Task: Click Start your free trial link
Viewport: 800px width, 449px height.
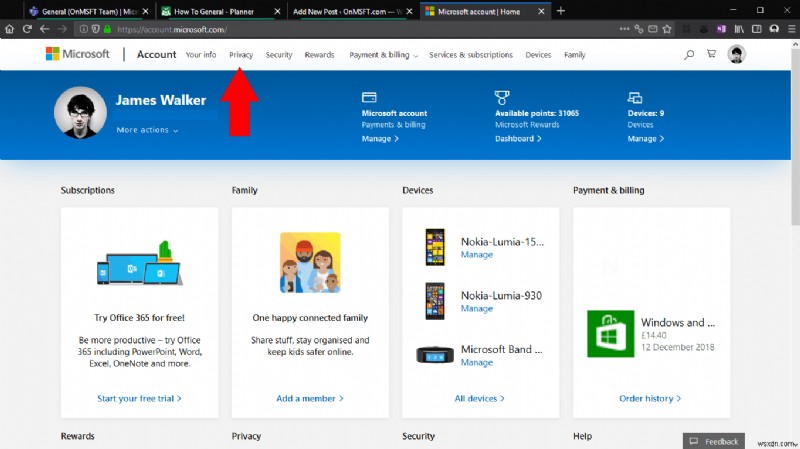Action: [x=139, y=398]
